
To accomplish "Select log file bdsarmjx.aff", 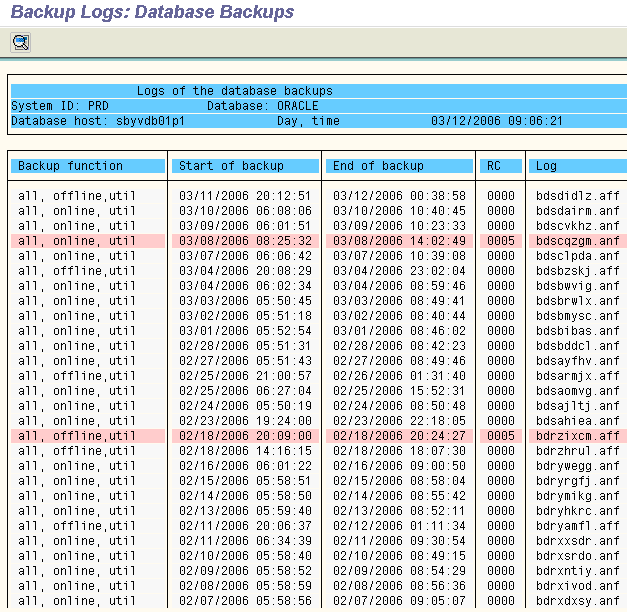I will (577, 376).
